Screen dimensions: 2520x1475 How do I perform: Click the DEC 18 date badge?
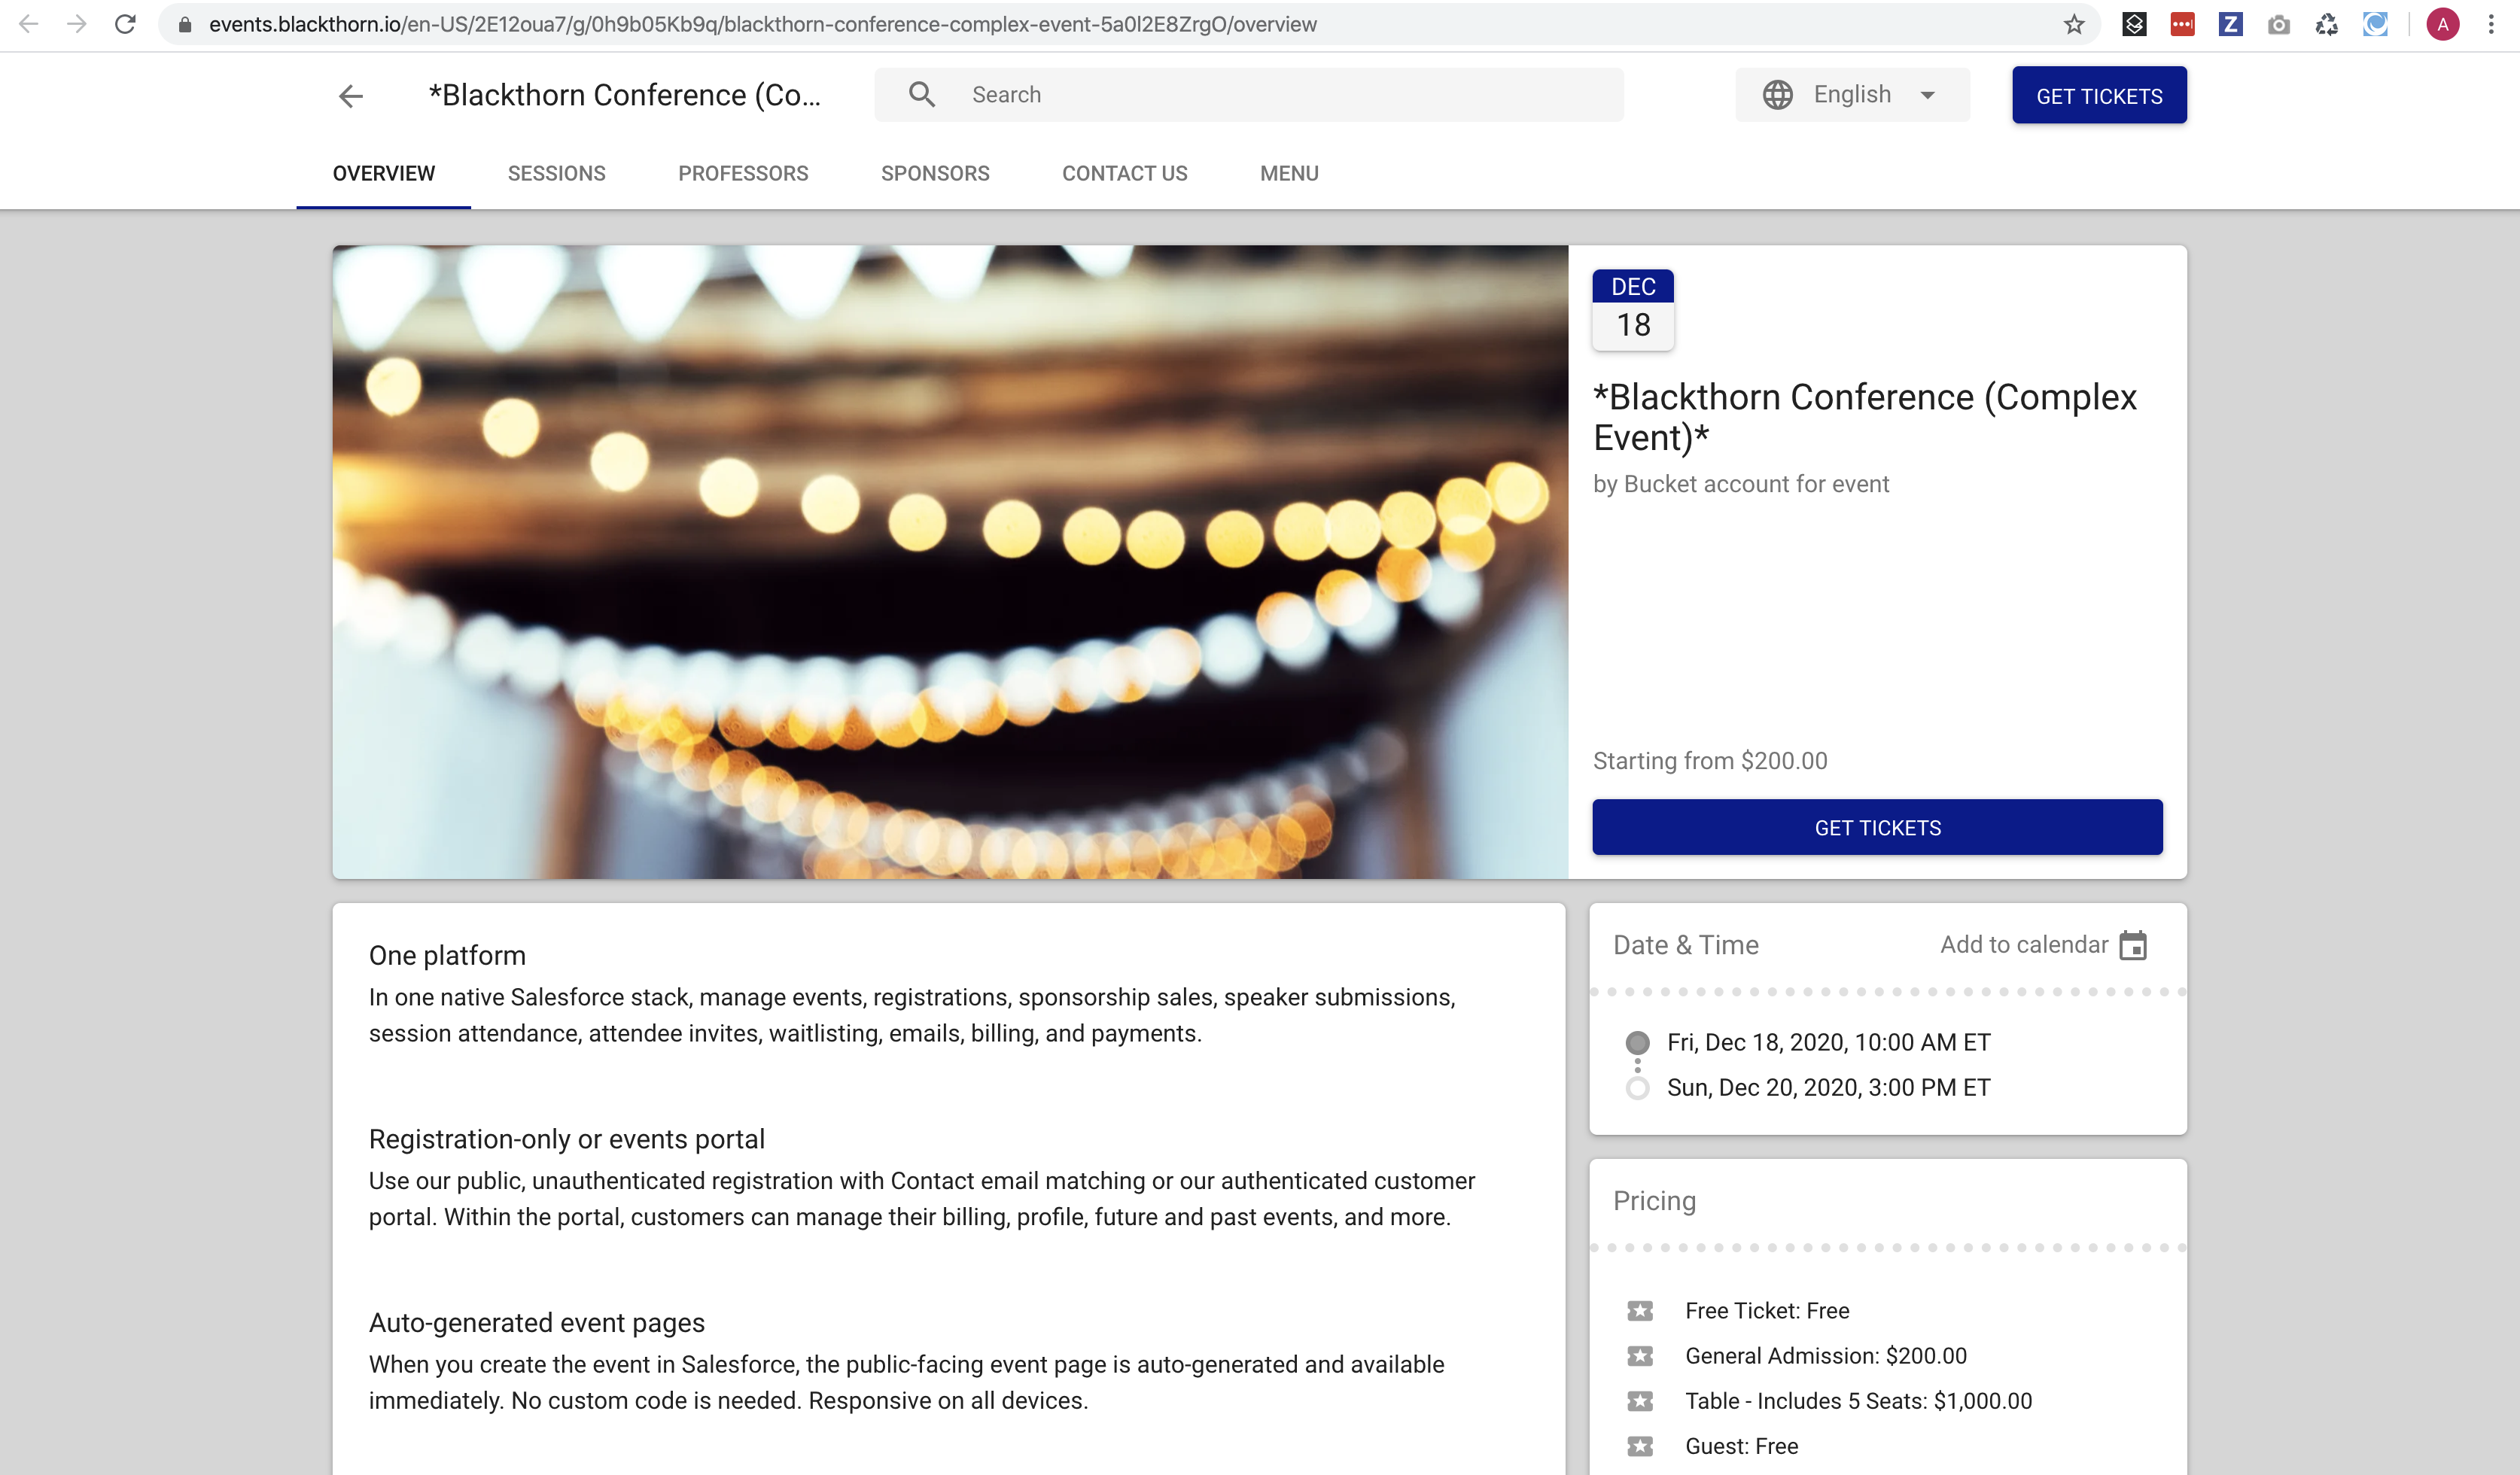[1633, 309]
